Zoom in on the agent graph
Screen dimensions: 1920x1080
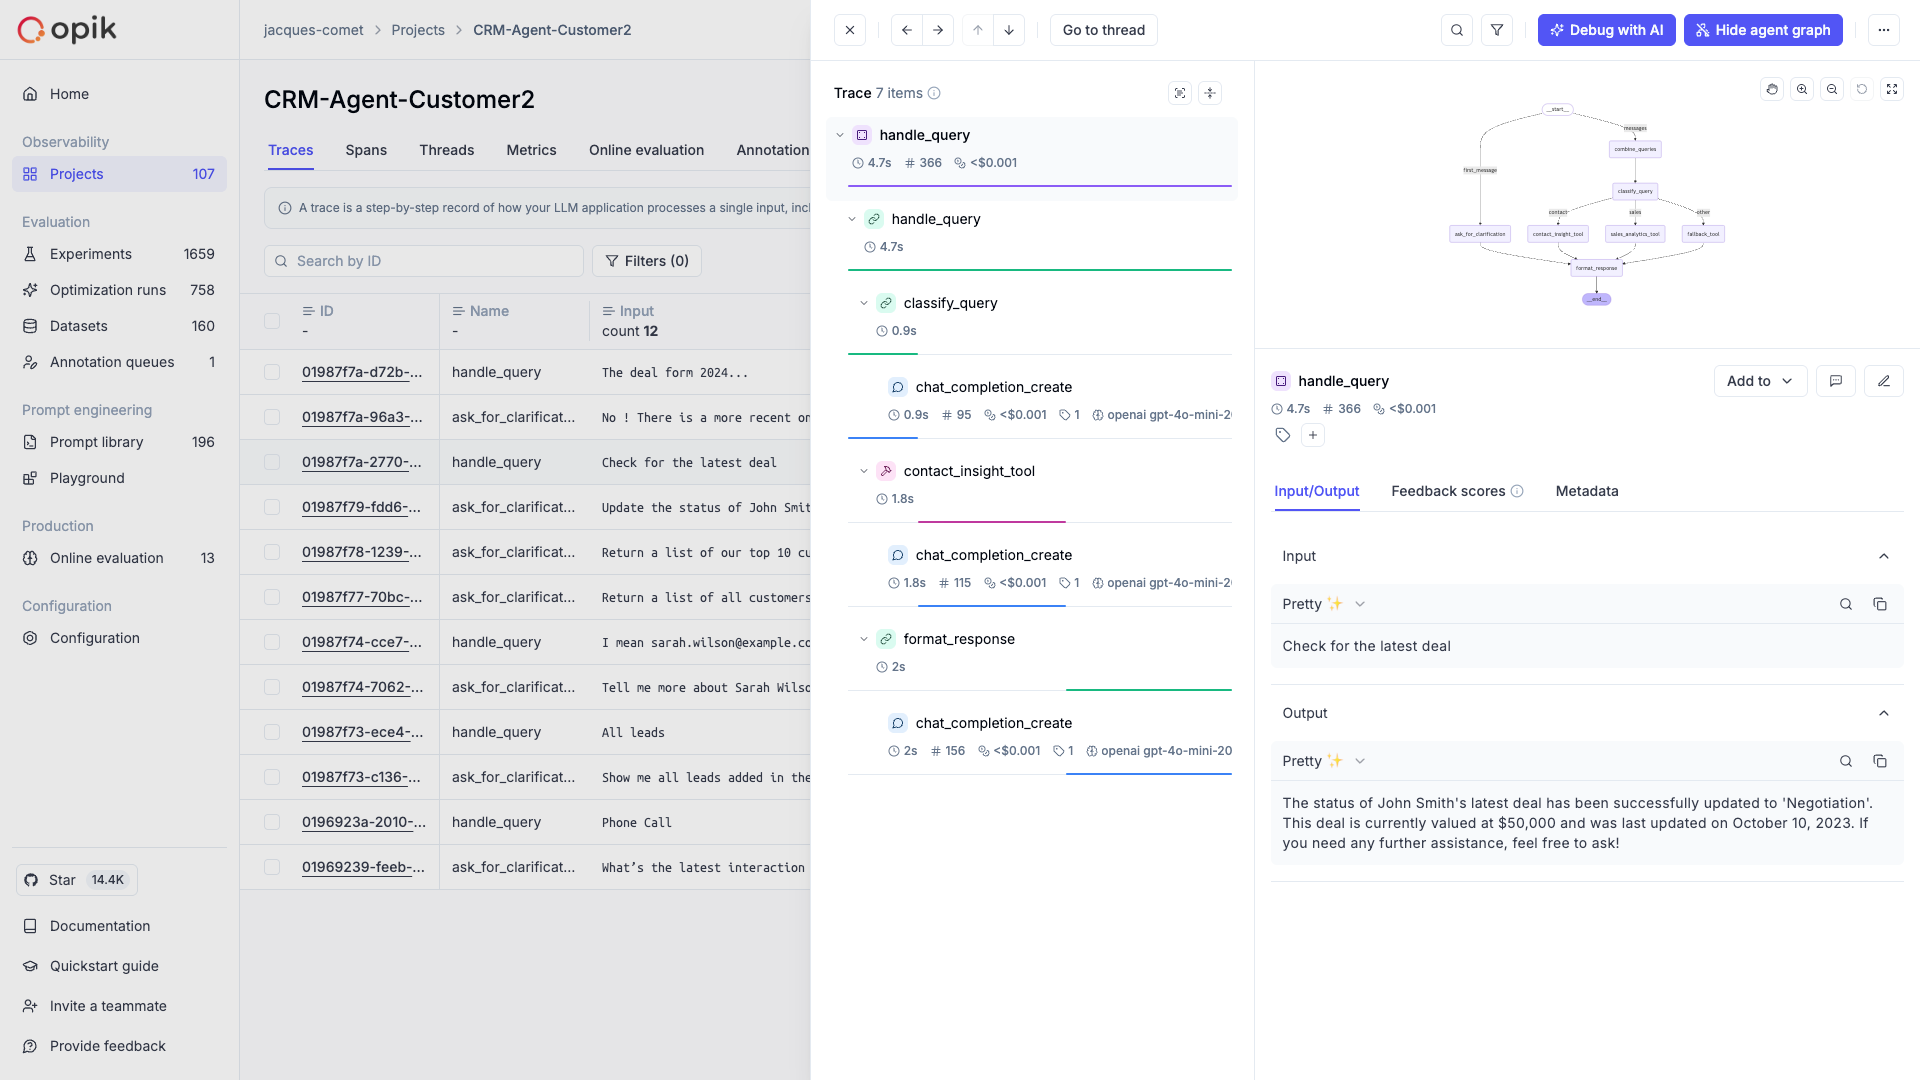coord(1801,89)
